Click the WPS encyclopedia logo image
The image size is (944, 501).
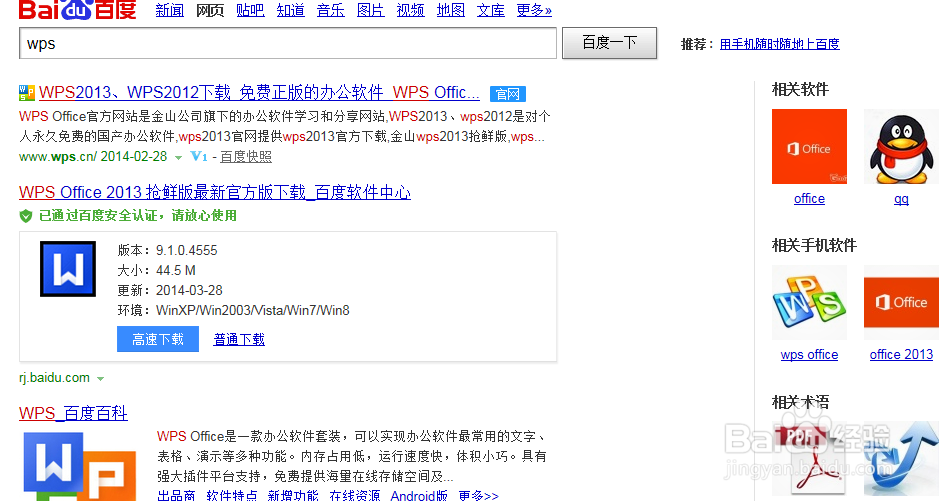click(x=79, y=466)
